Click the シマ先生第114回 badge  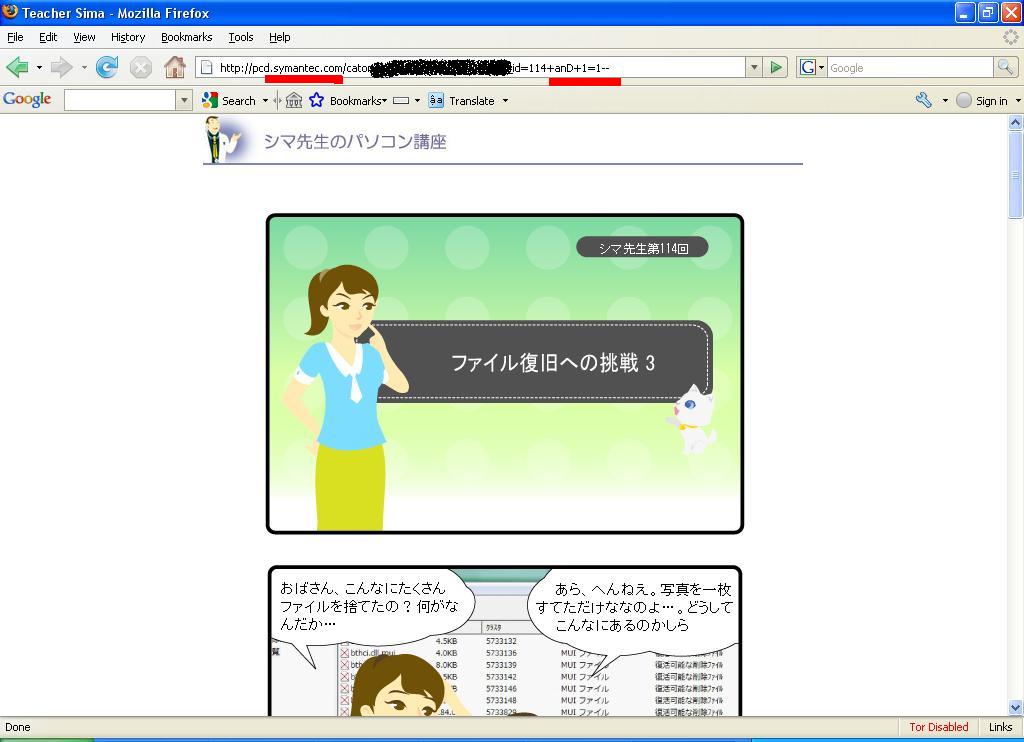pyautogui.click(x=642, y=248)
